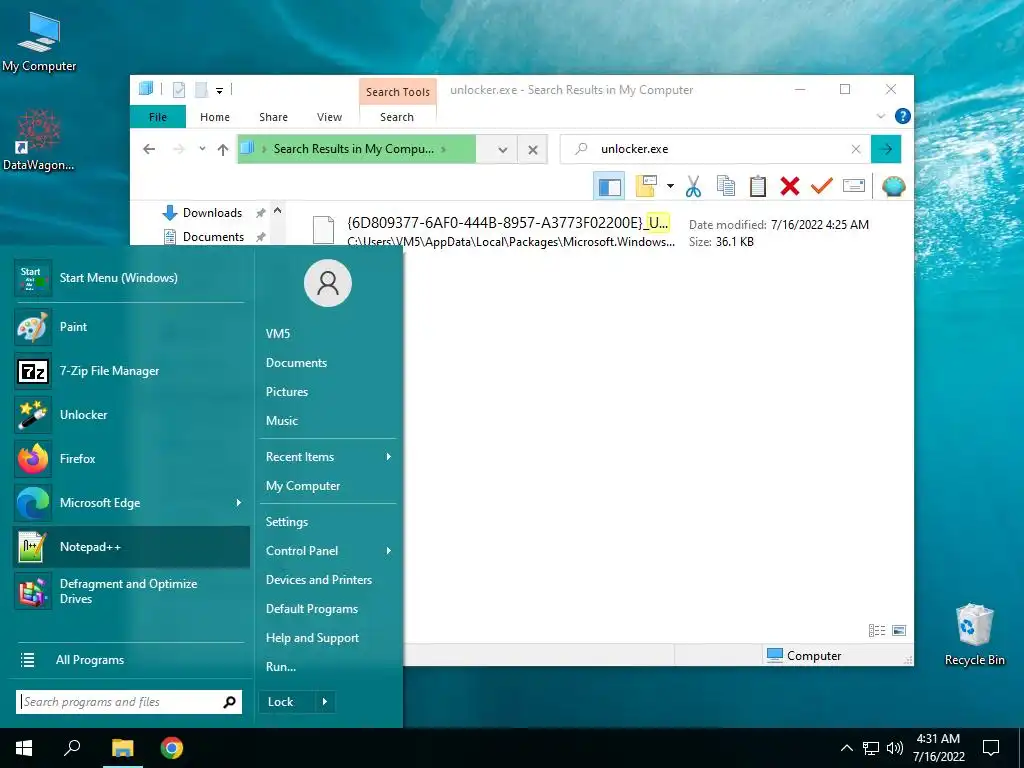This screenshot has height=768, width=1024.
Task: Select Documents in the navigation pane
Action: pos(213,236)
